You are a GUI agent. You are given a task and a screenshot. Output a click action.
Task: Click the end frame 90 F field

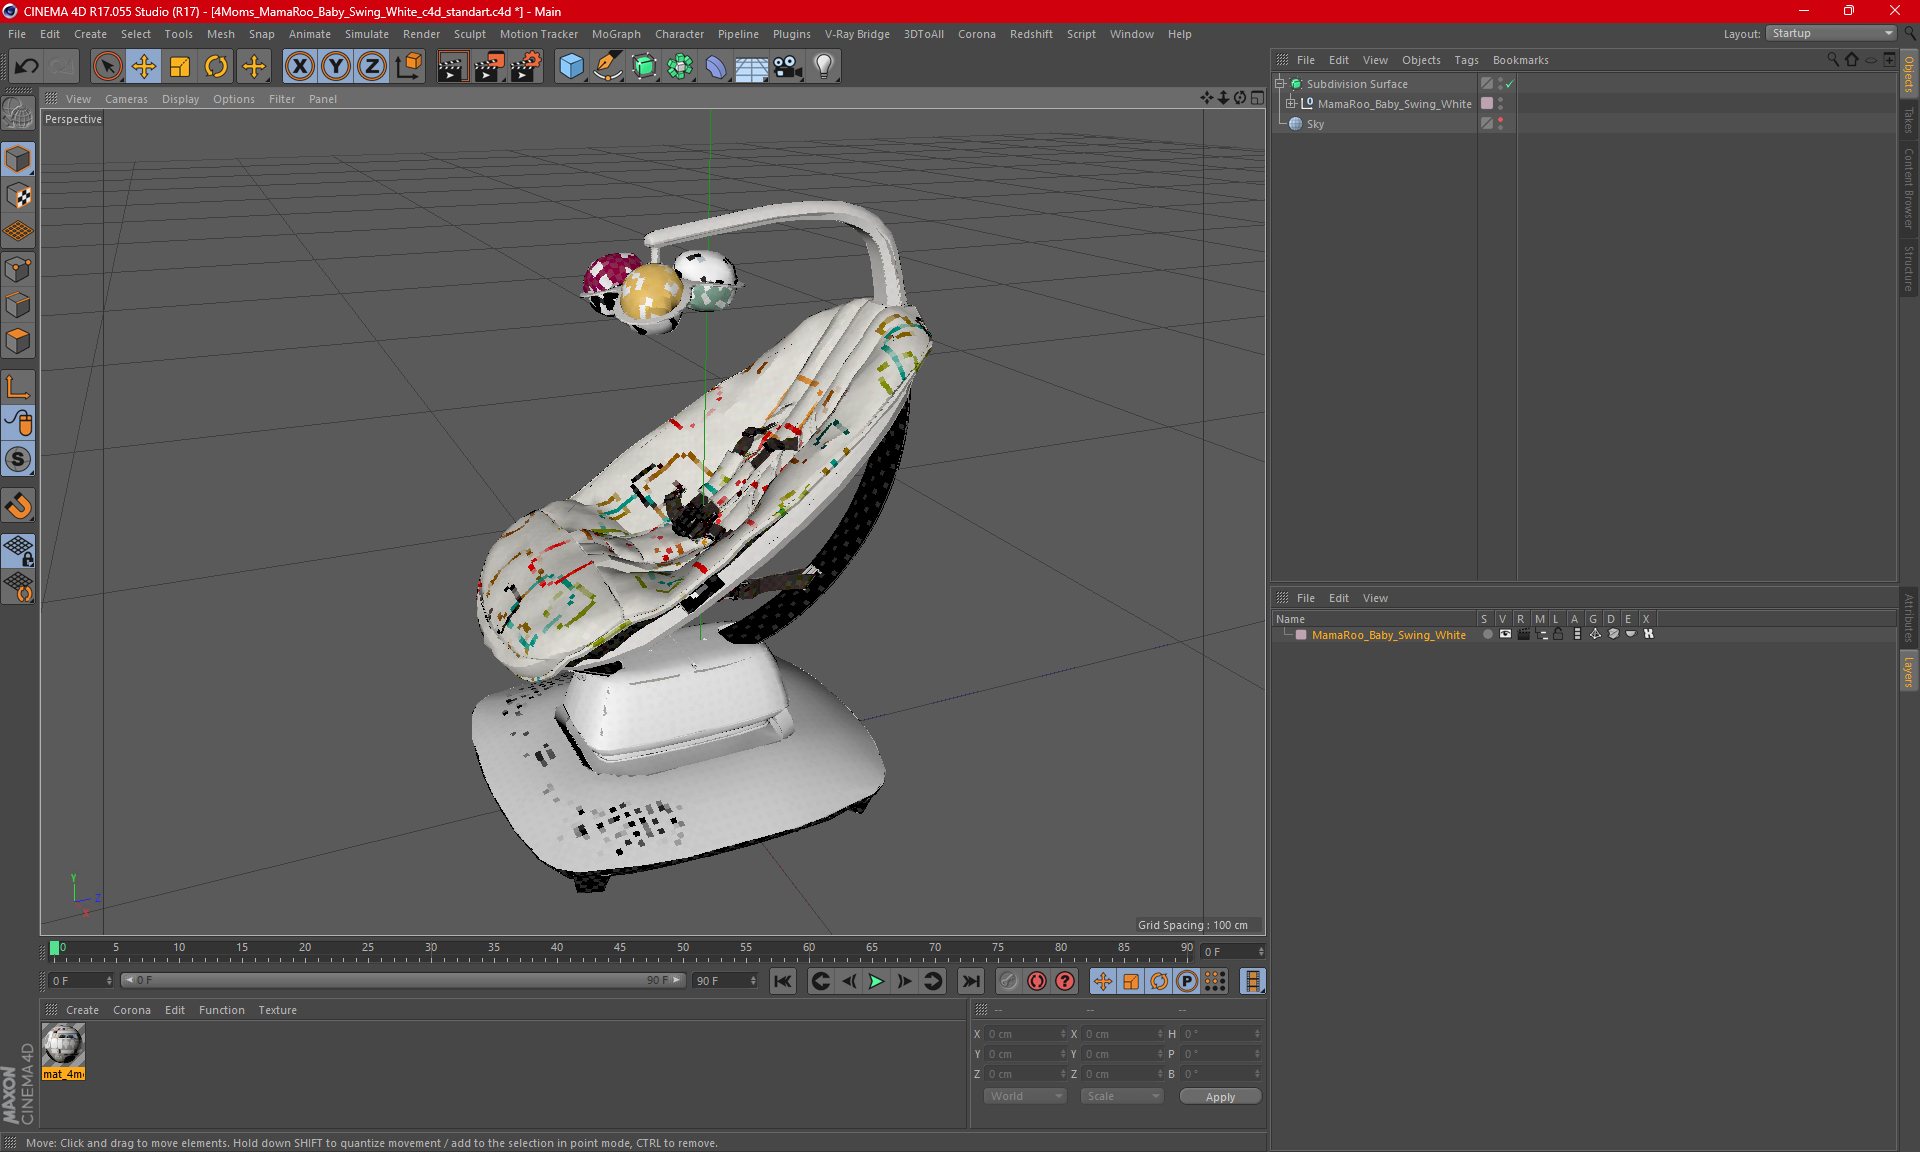click(x=726, y=981)
